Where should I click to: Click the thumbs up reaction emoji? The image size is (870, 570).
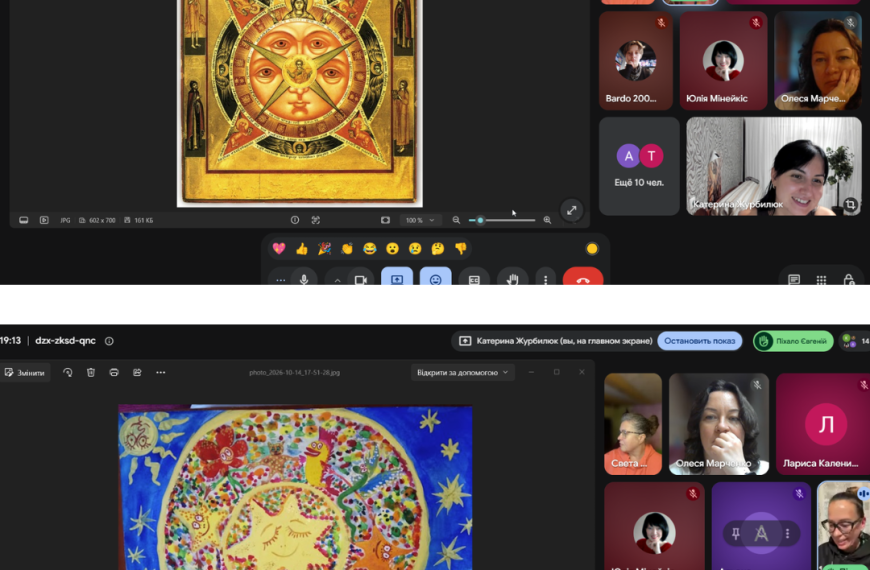click(x=302, y=249)
